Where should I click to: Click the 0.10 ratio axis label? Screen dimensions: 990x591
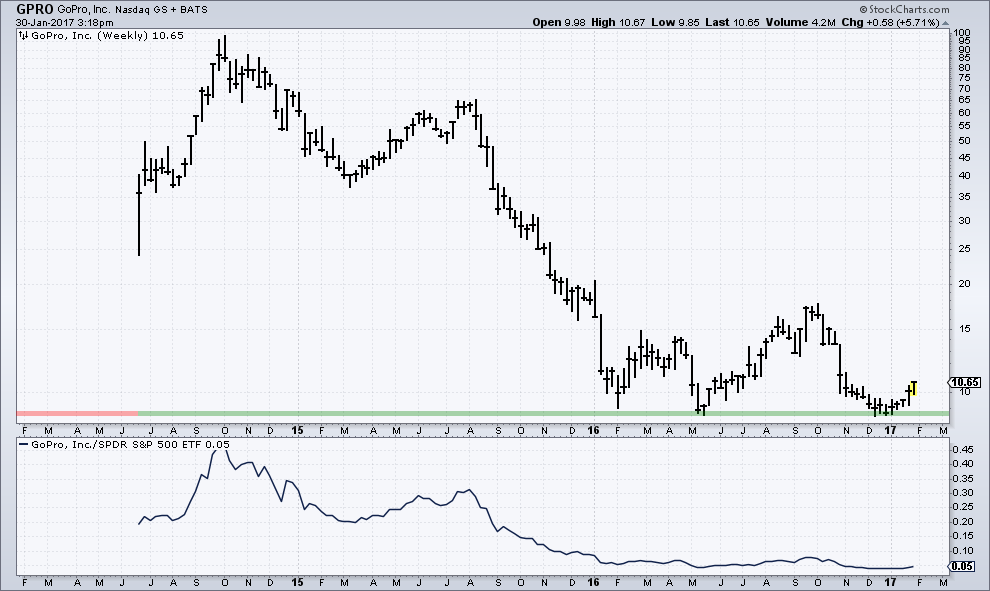(963, 551)
